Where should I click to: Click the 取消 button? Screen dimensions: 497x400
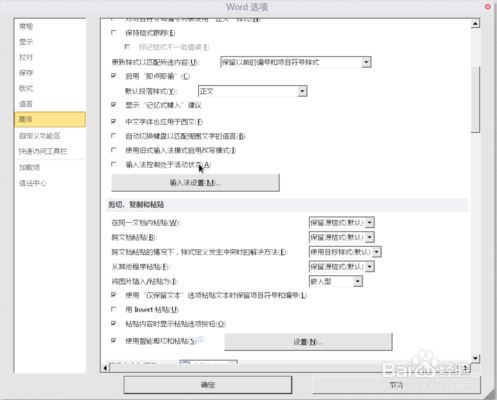tap(396, 385)
